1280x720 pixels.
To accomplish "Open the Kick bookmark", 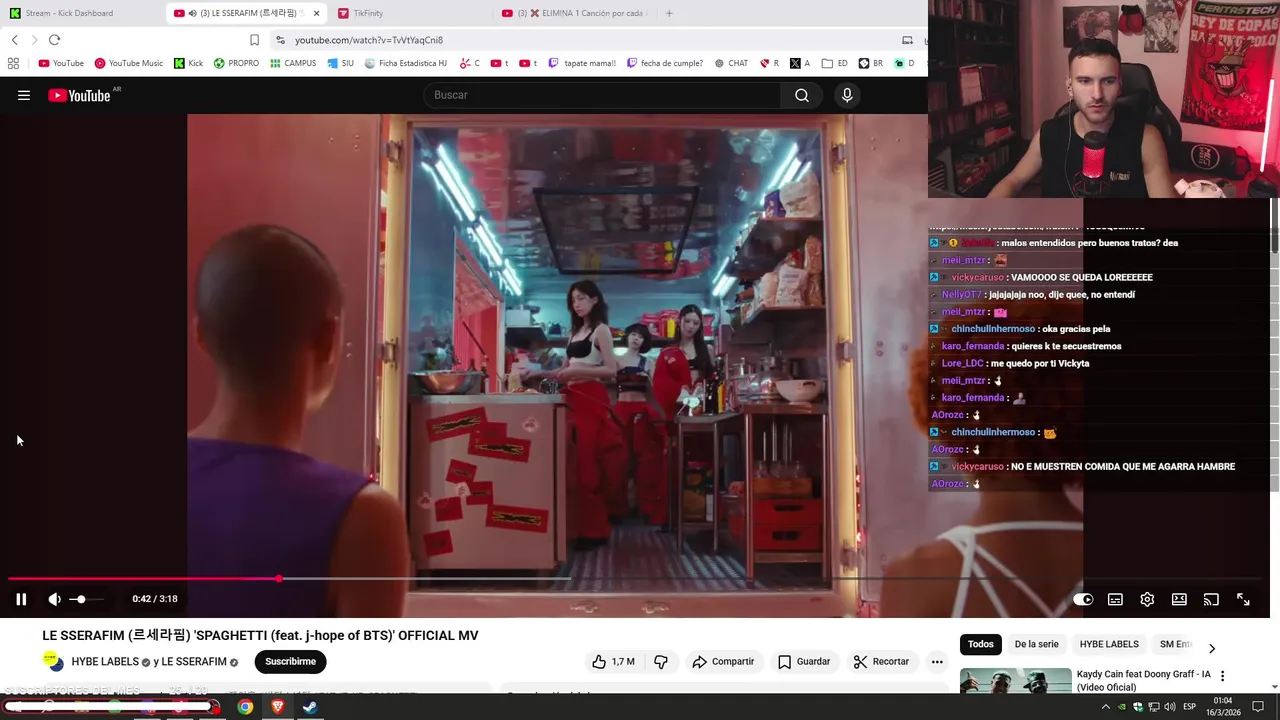I will click(188, 63).
